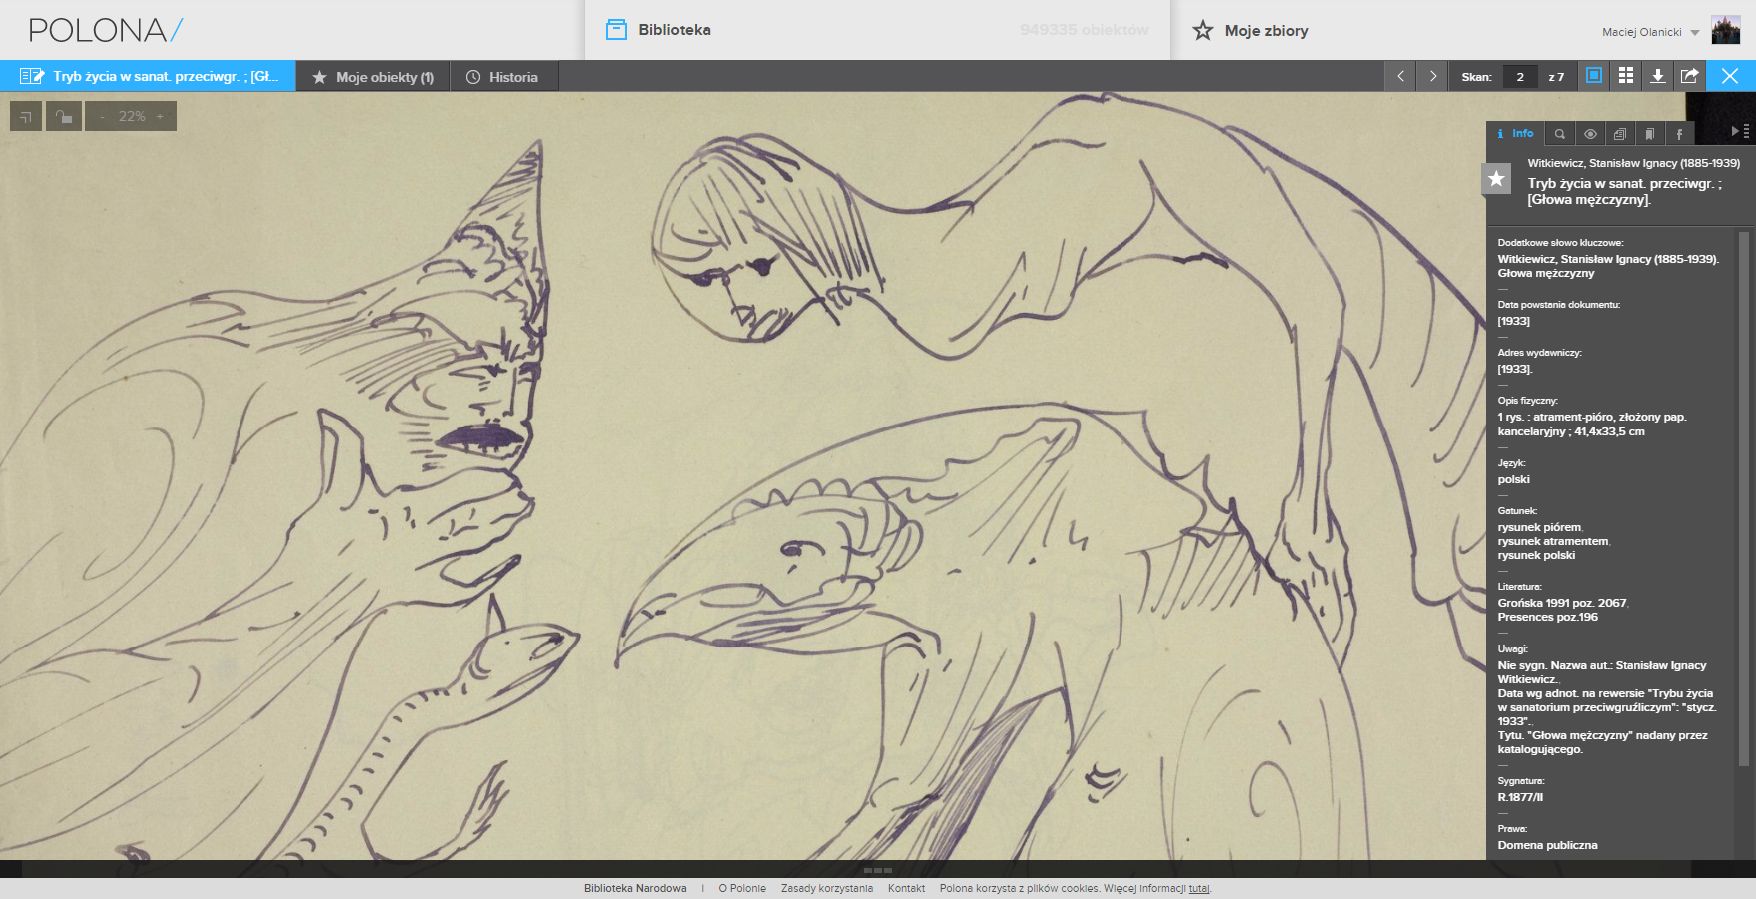Toggle the rotate image corner button
This screenshot has width=1756, height=899.
pos(26,116)
